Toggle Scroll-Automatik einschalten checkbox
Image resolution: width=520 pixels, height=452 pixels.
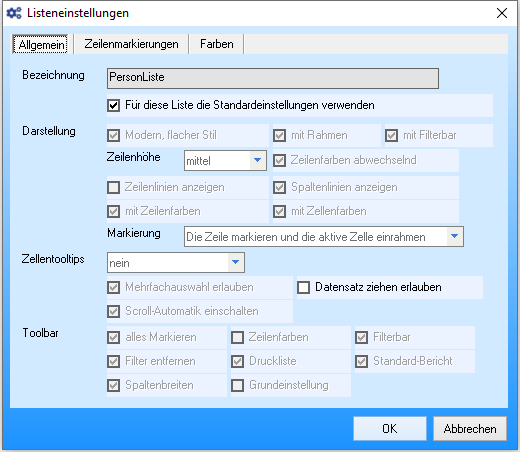(114, 311)
